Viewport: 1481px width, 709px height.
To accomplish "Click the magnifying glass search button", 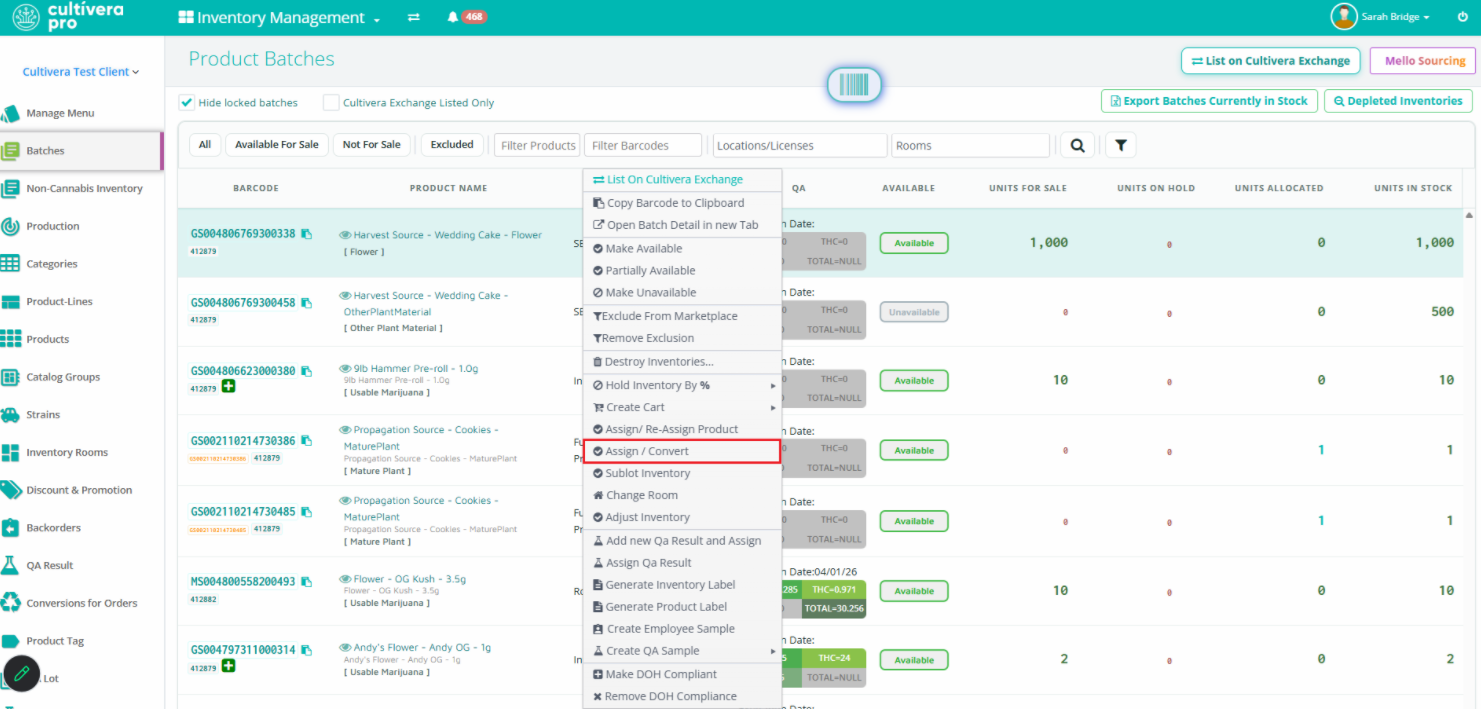I will 1077,145.
